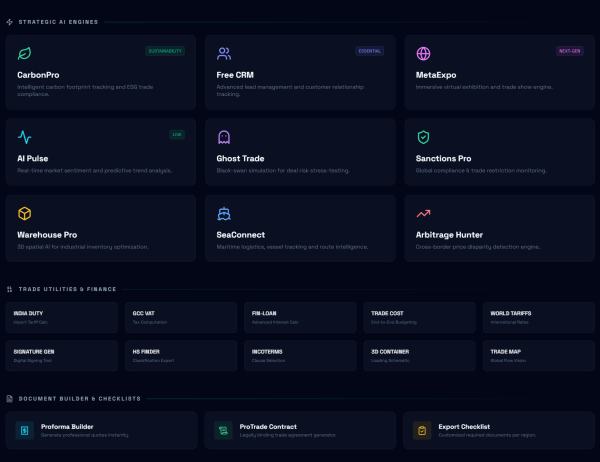Click the Document Builder & Checklists heading
Screen dimensions: 600x462
(x=80, y=398)
